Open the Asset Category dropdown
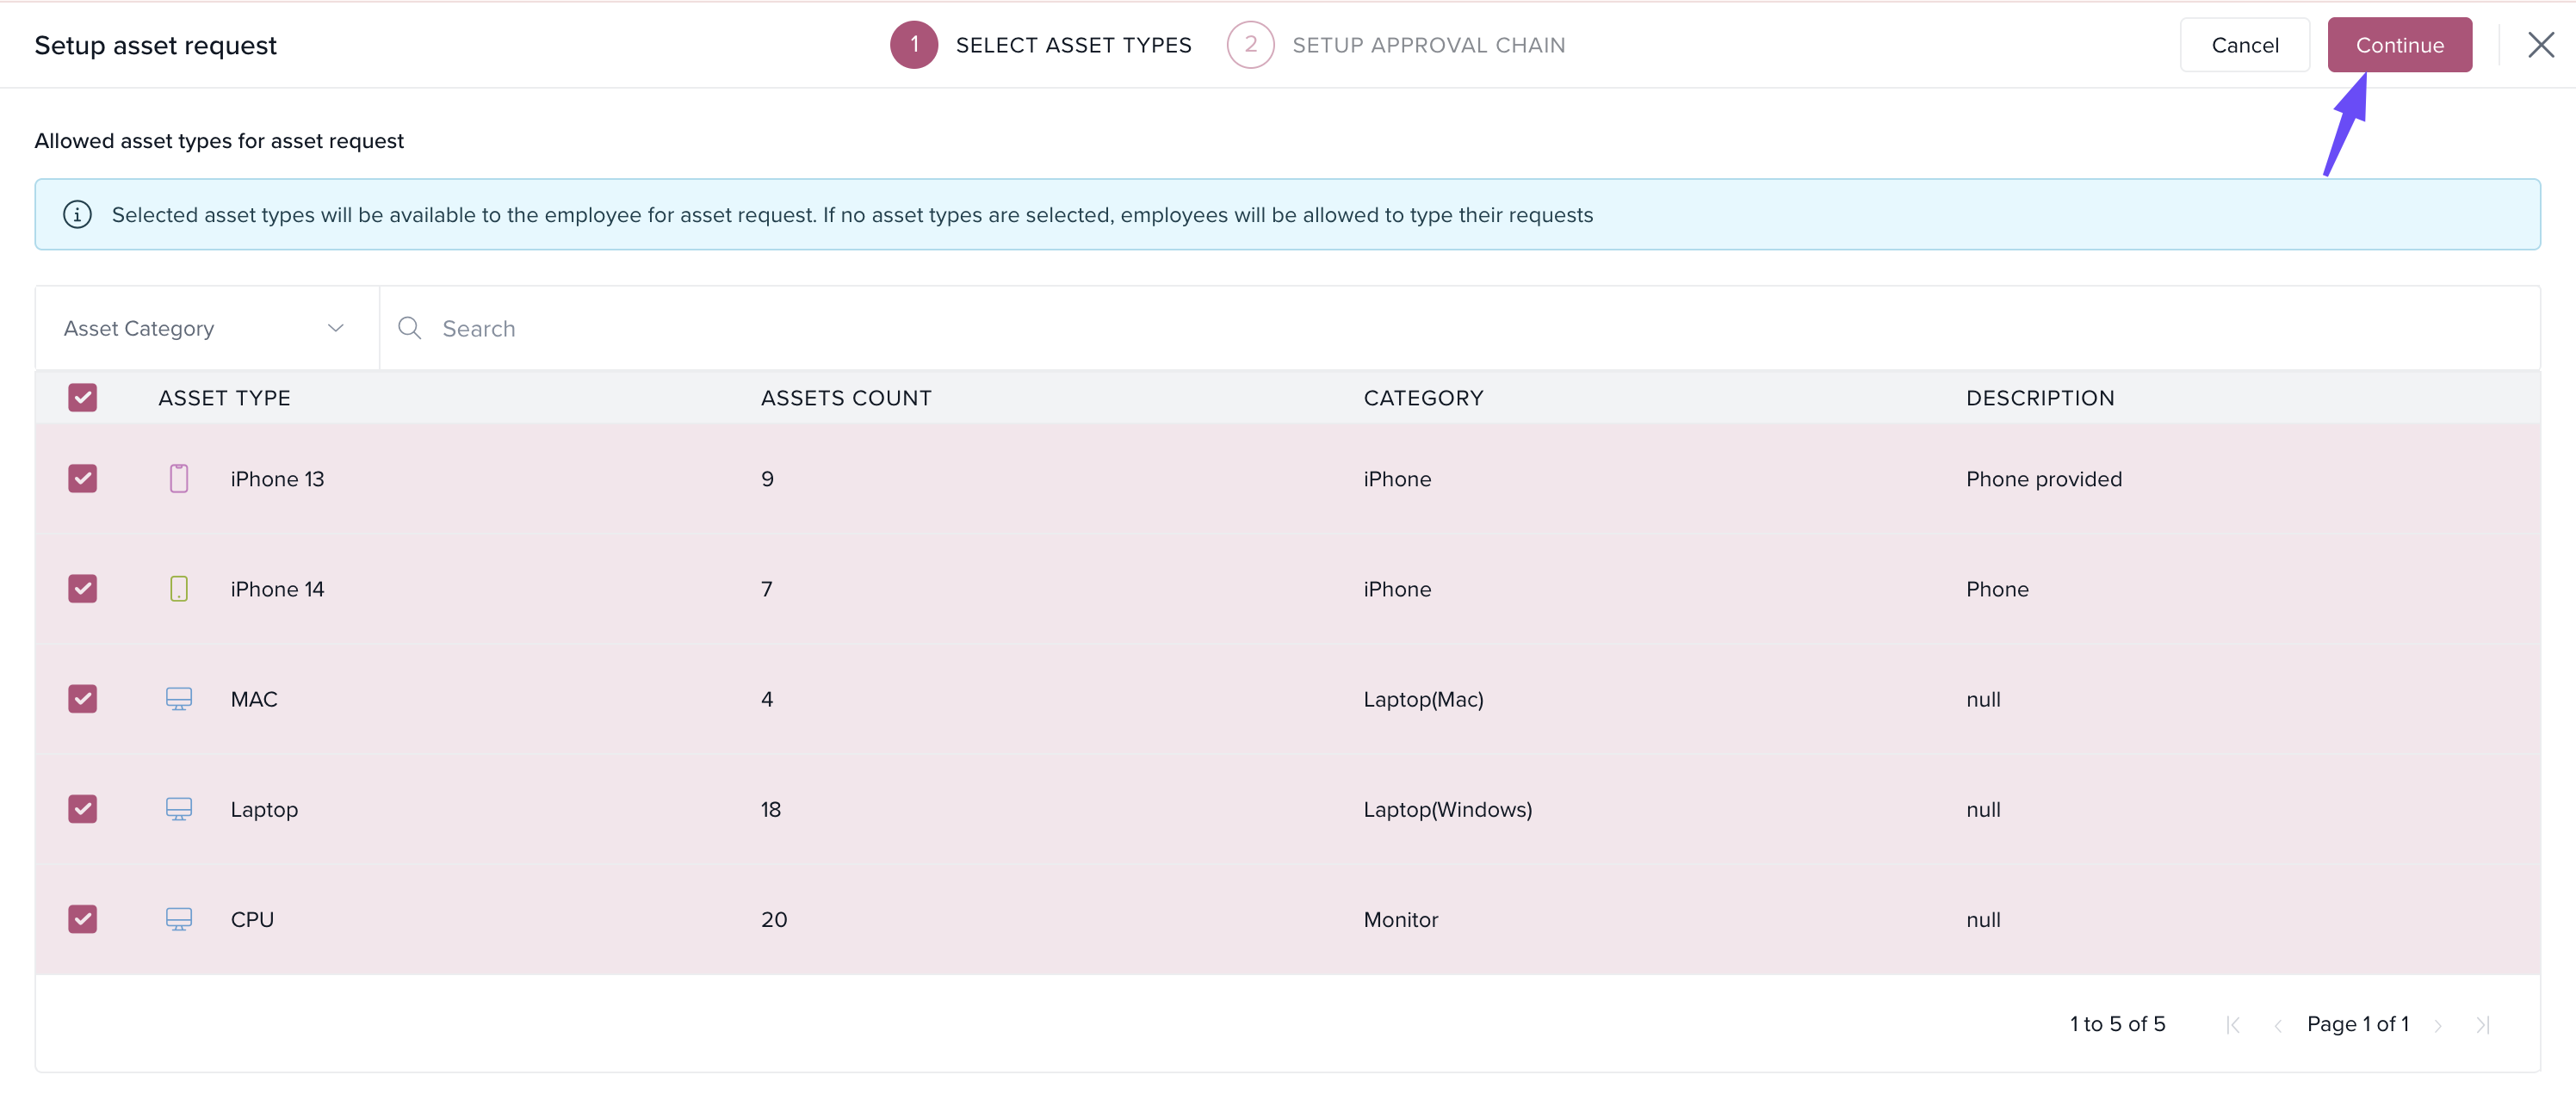Viewport: 2576px width, 1112px height. pos(206,328)
